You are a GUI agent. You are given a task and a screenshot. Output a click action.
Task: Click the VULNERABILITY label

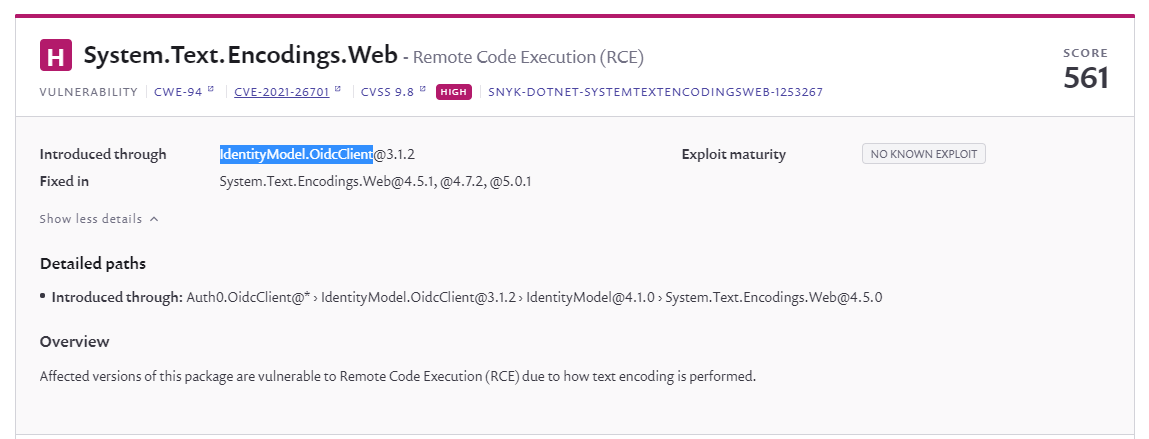(x=89, y=92)
